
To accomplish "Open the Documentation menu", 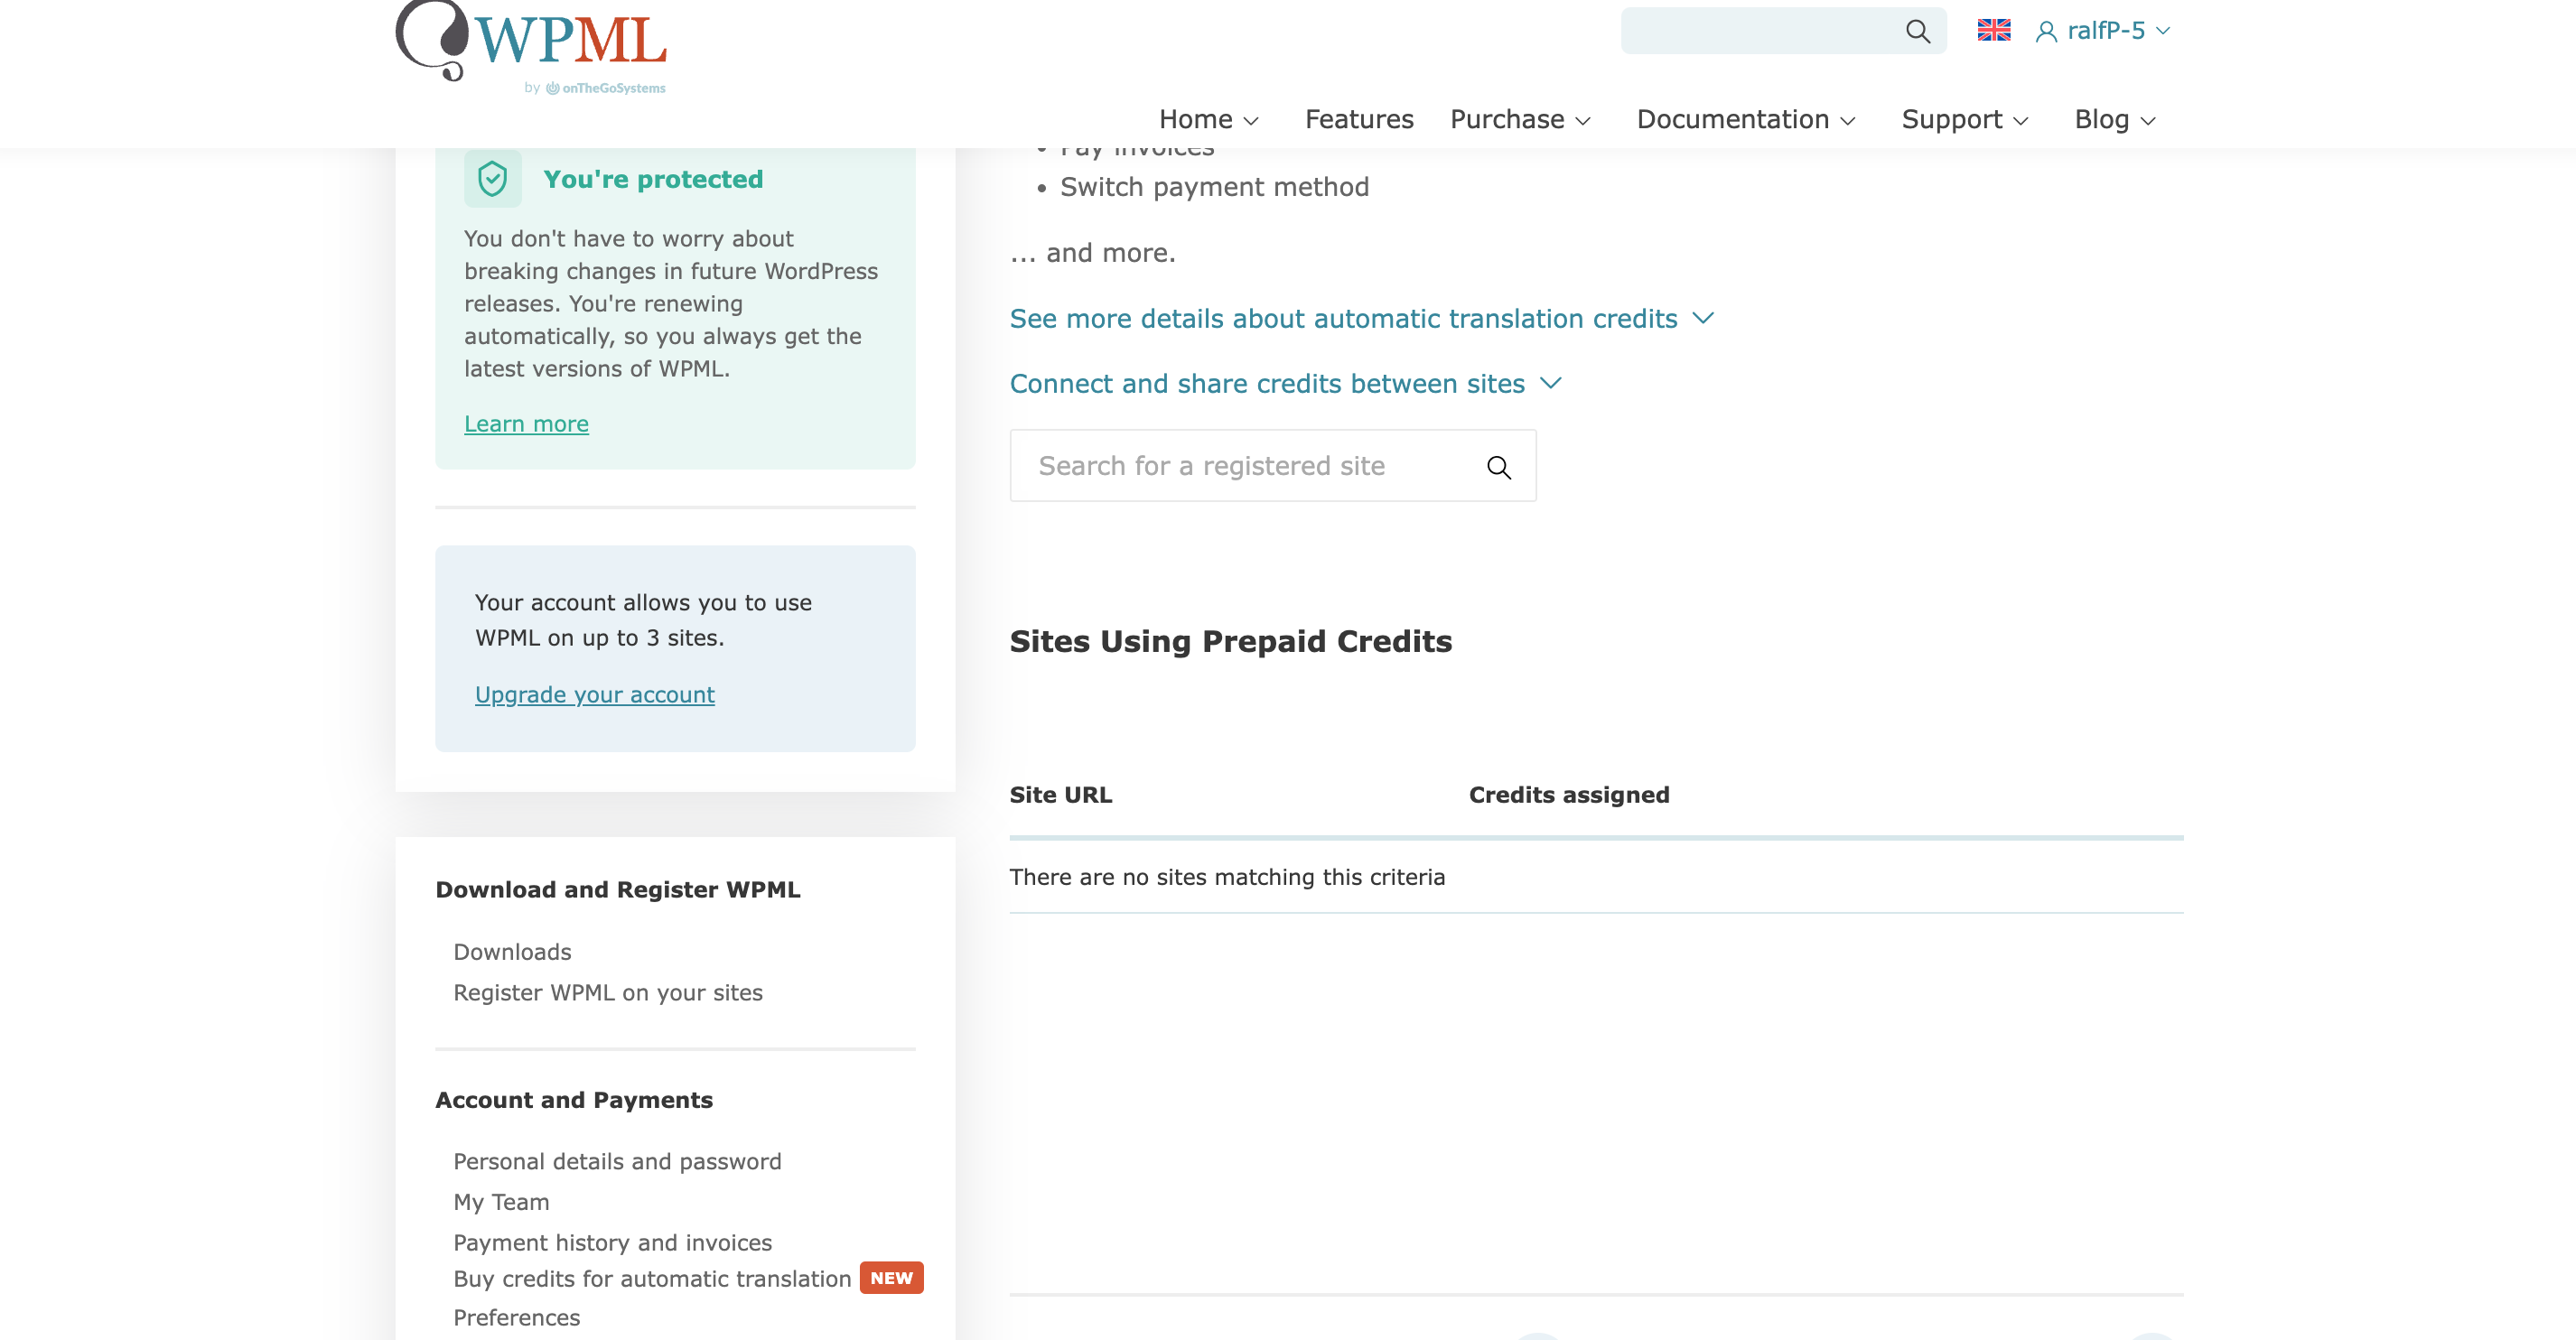I will [x=1746, y=119].
